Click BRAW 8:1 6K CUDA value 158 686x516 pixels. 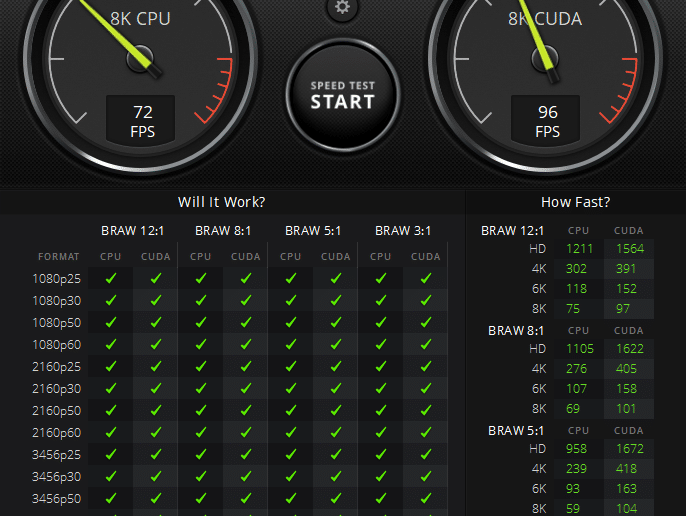(x=626, y=389)
